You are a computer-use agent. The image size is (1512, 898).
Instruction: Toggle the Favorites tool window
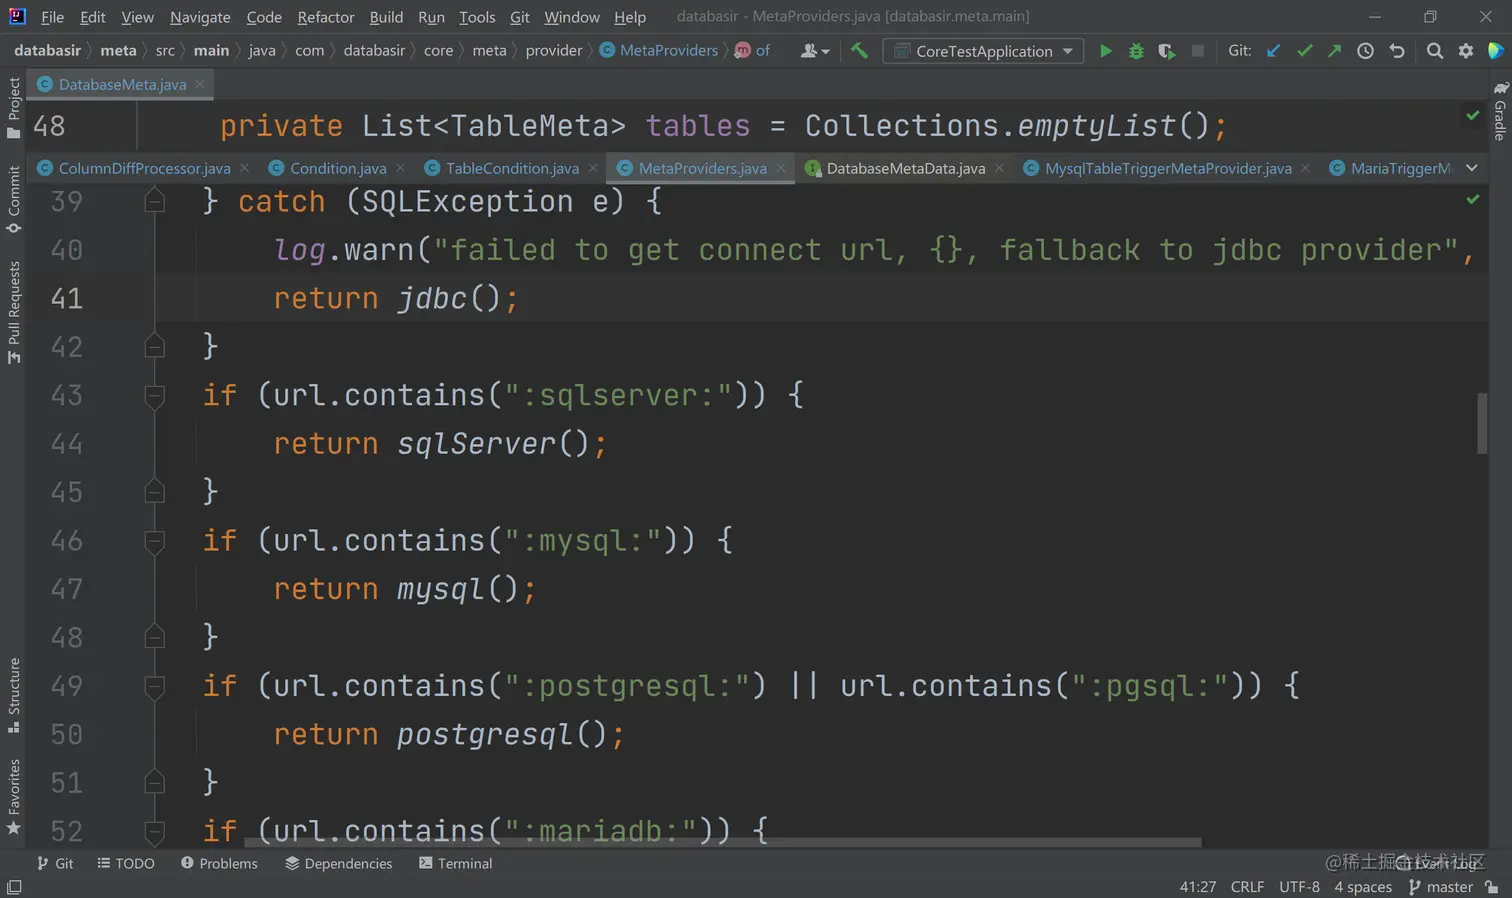pyautogui.click(x=14, y=797)
